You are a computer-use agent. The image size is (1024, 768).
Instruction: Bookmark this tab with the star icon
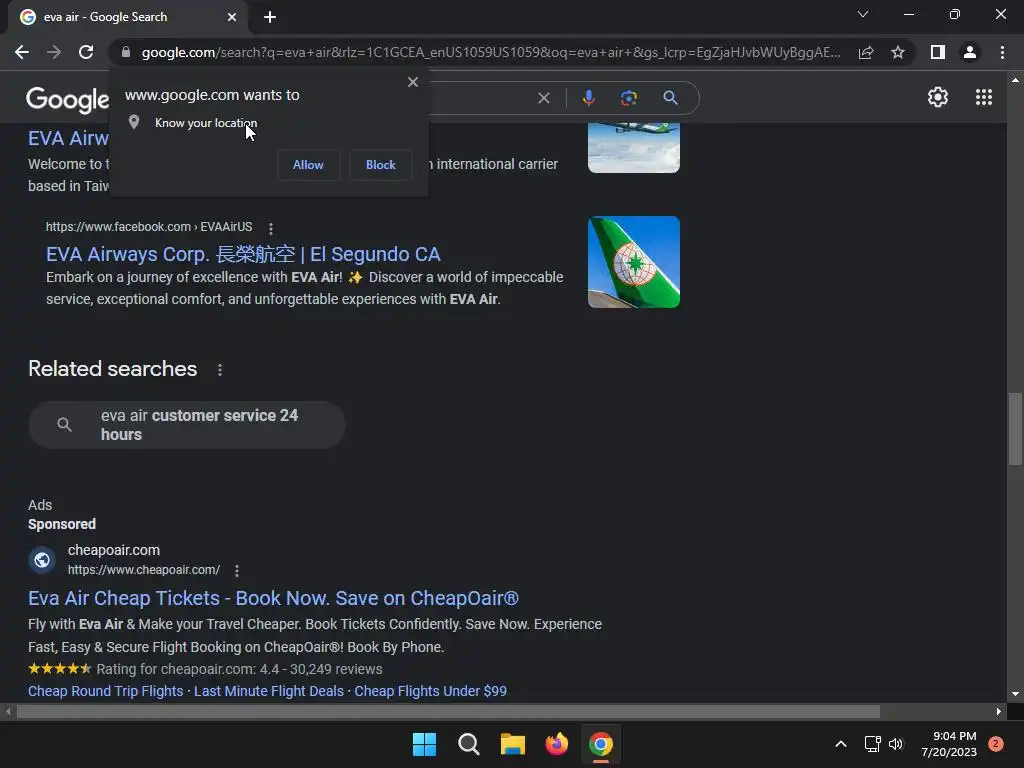point(898,52)
